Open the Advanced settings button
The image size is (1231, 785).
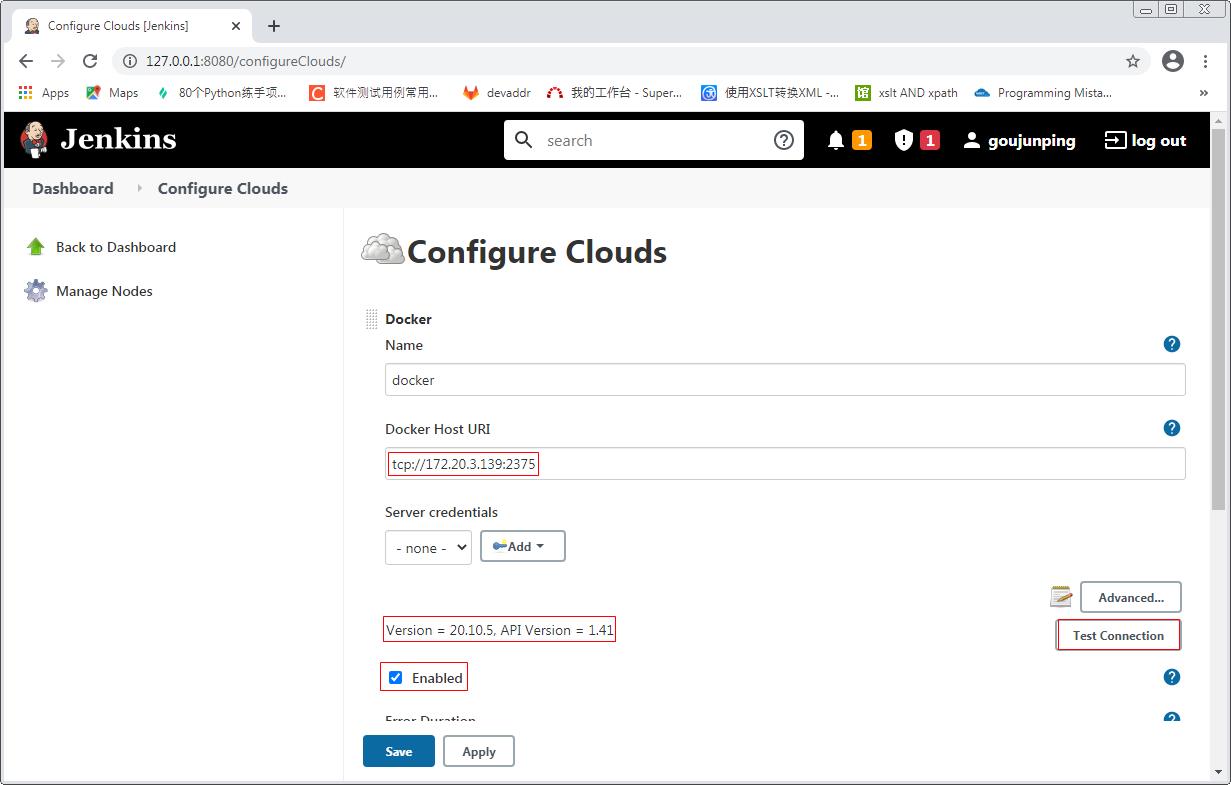pos(1131,597)
